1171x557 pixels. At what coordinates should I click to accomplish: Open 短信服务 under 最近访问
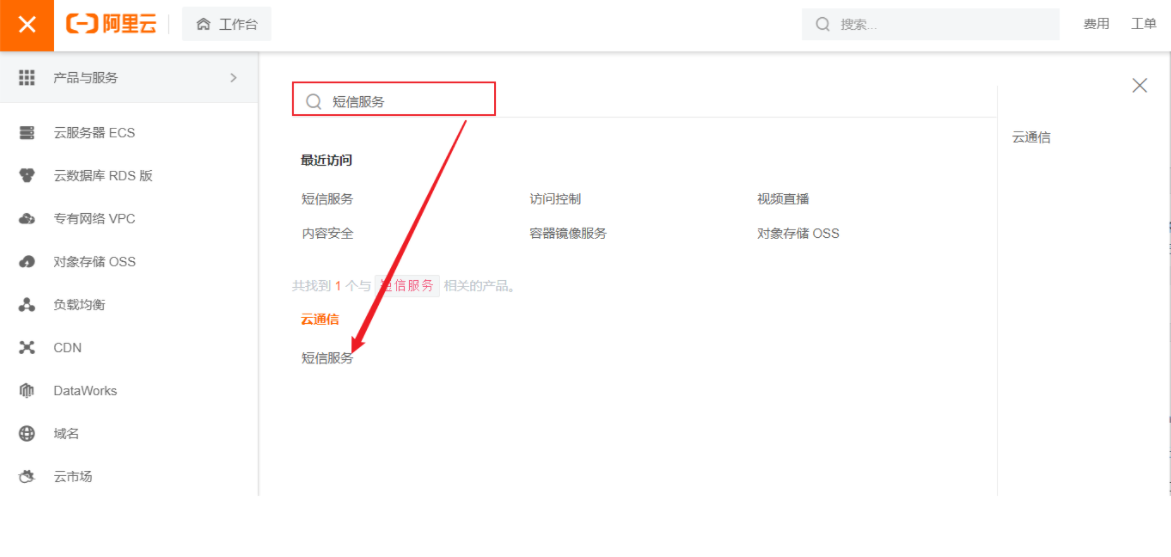(327, 199)
